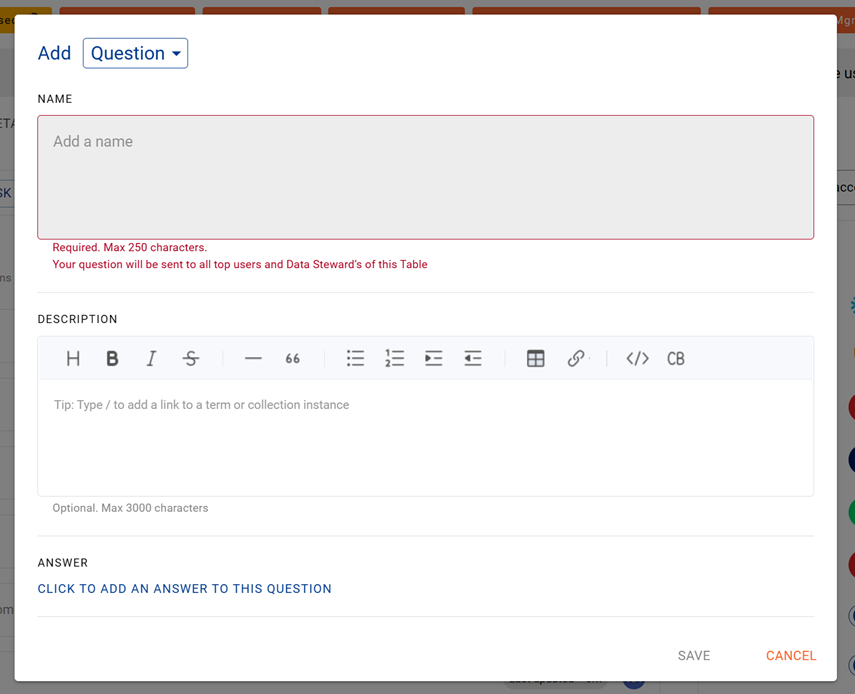
Task: Toggle bold formatting in description
Action: click(112, 358)
